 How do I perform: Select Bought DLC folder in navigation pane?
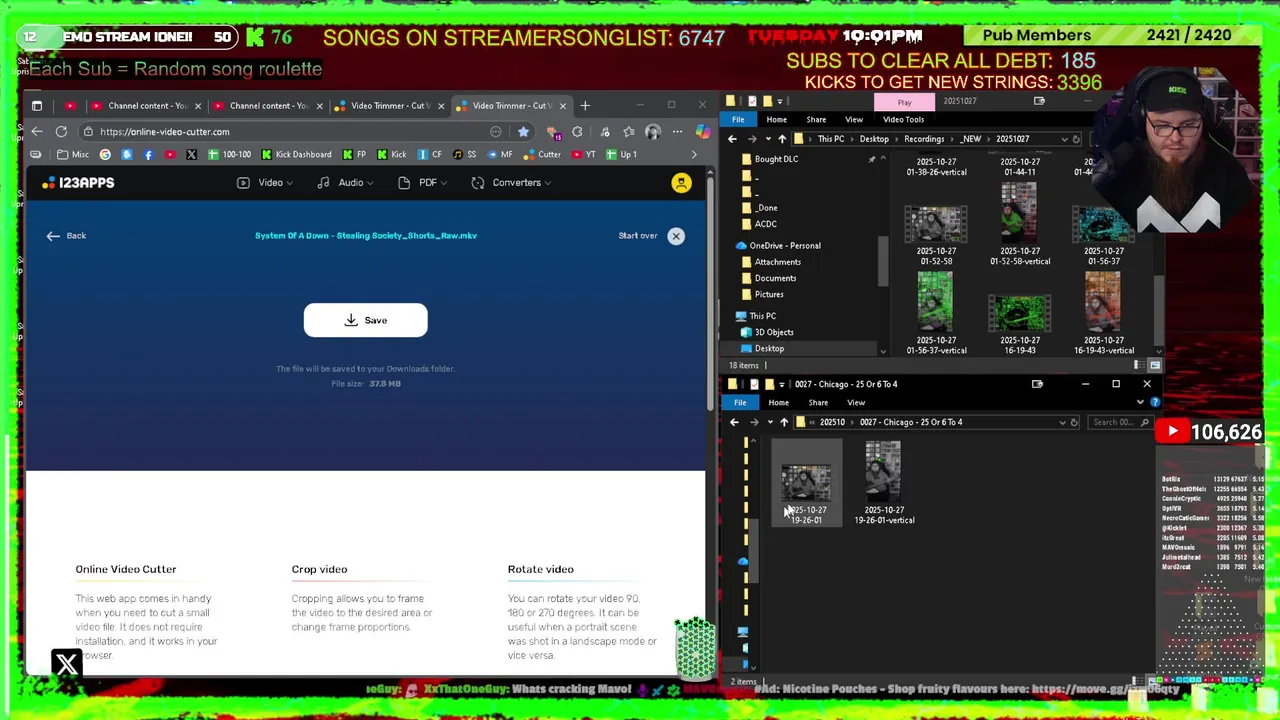point(768,160)
